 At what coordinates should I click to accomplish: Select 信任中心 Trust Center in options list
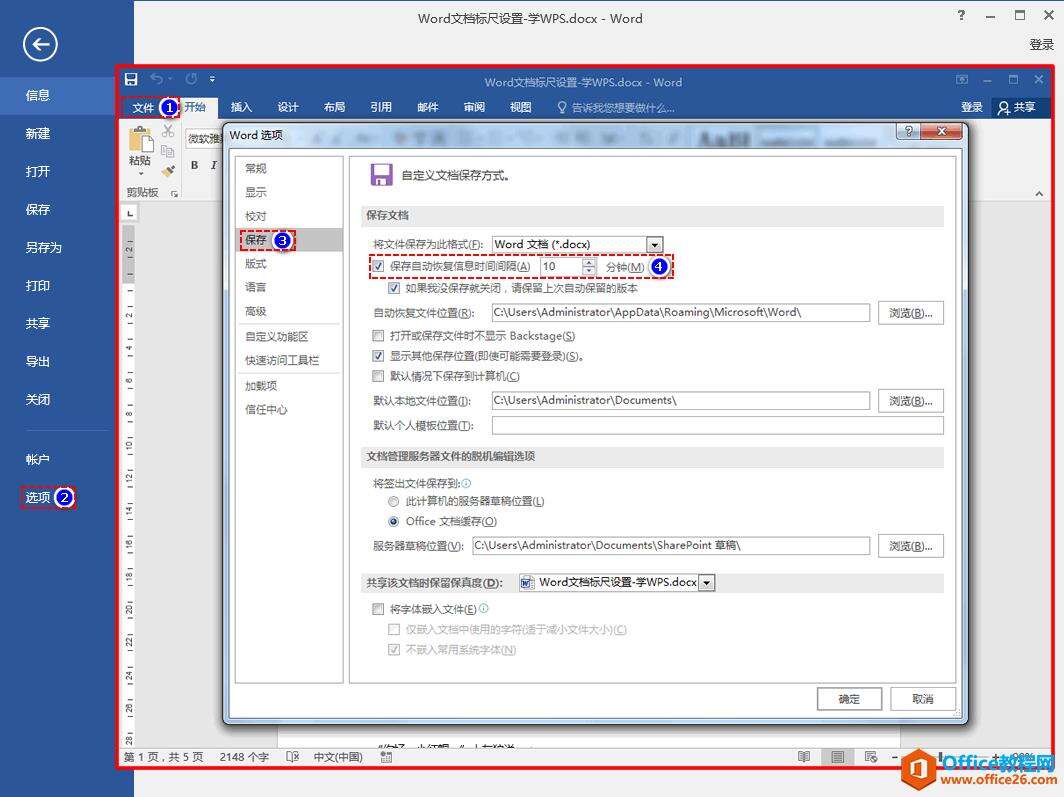click(x=290, y=410)
